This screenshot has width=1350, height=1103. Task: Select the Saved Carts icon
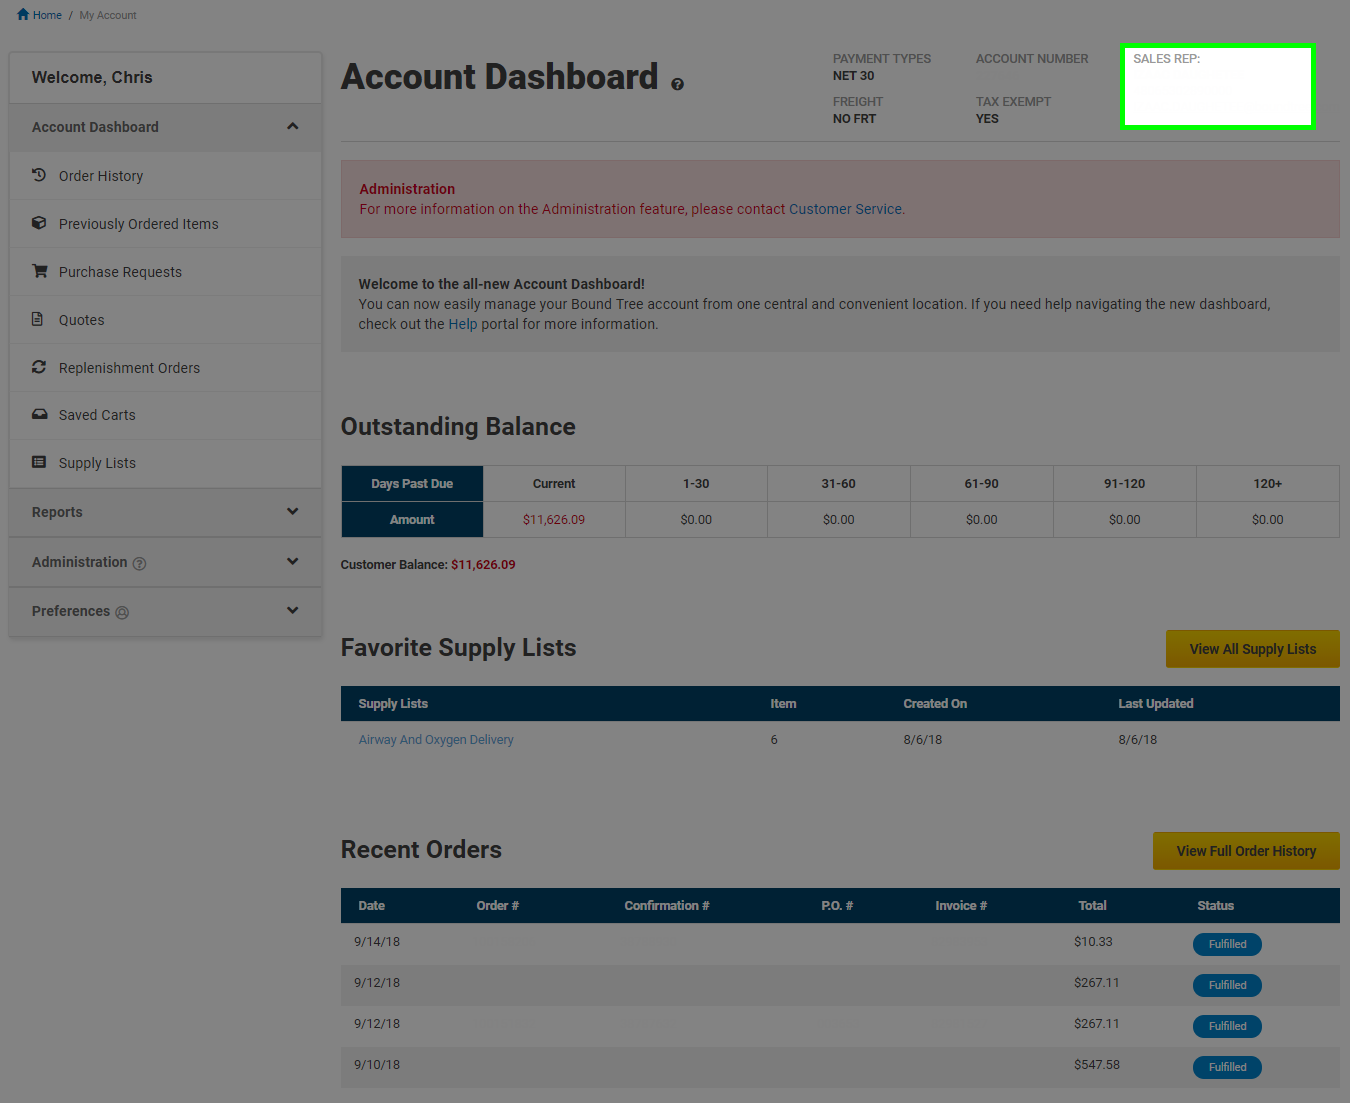(39, 414)
